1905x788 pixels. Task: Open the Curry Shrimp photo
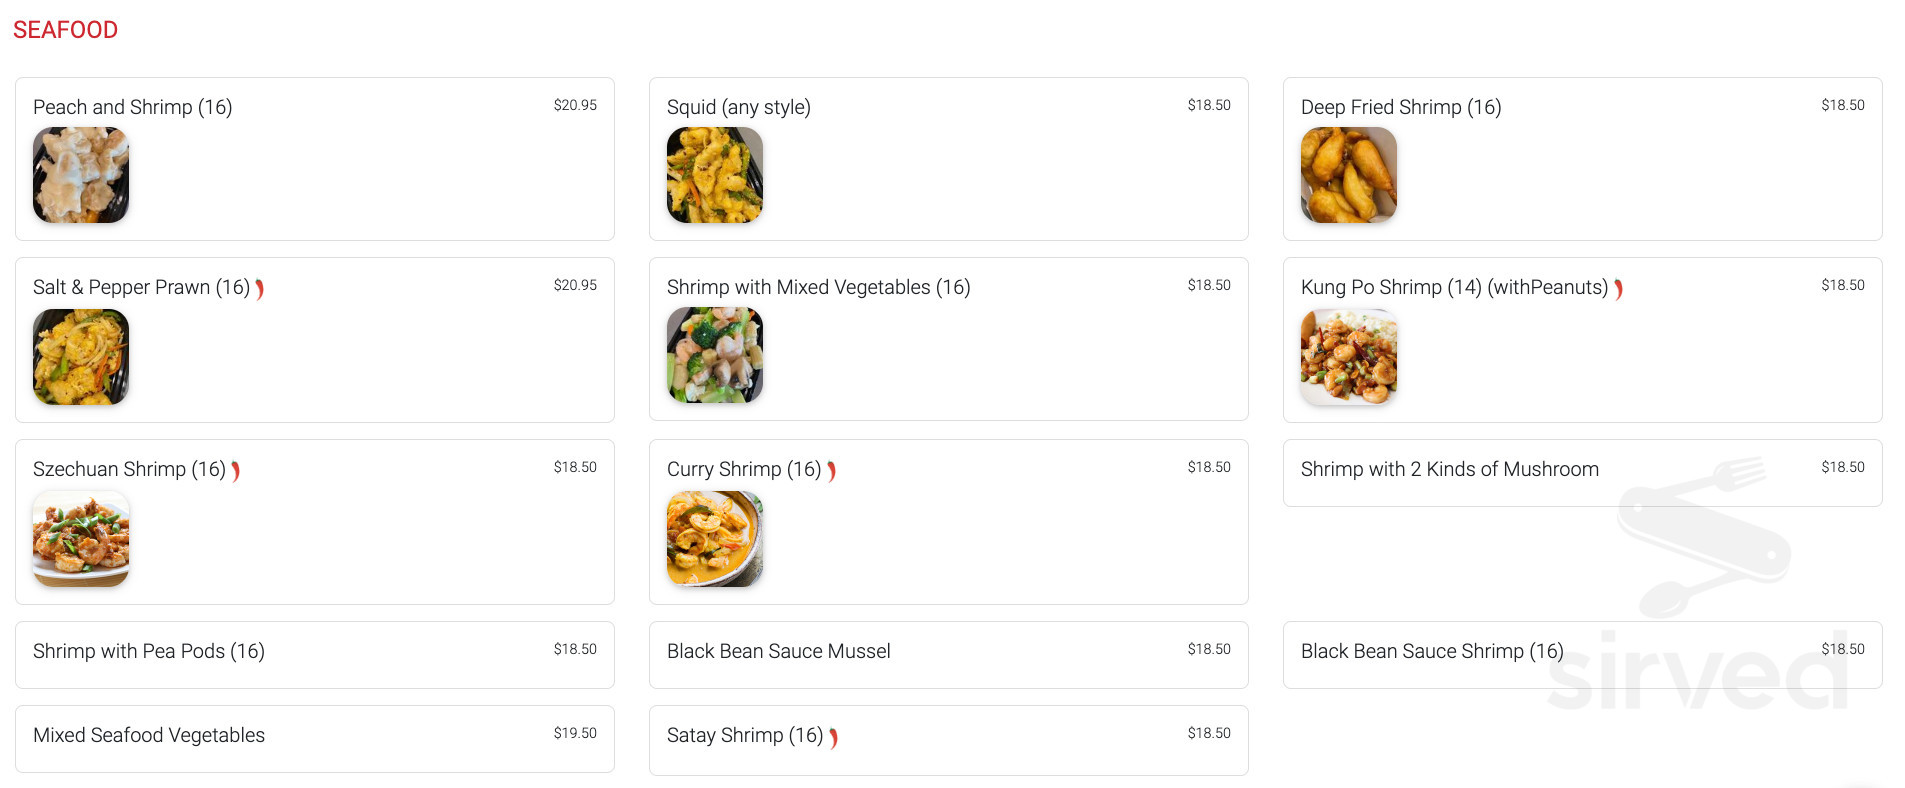715,539
